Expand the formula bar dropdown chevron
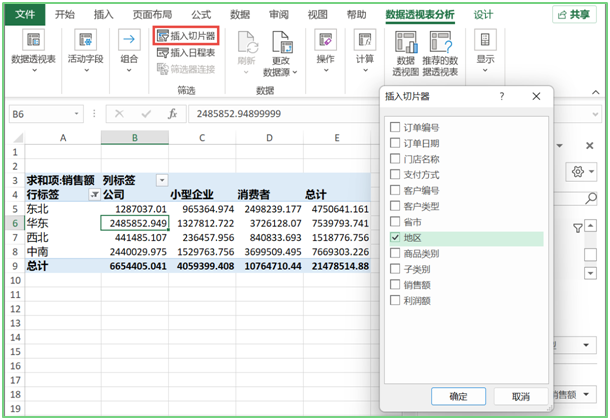610x420 pixels. pos(595,114)
